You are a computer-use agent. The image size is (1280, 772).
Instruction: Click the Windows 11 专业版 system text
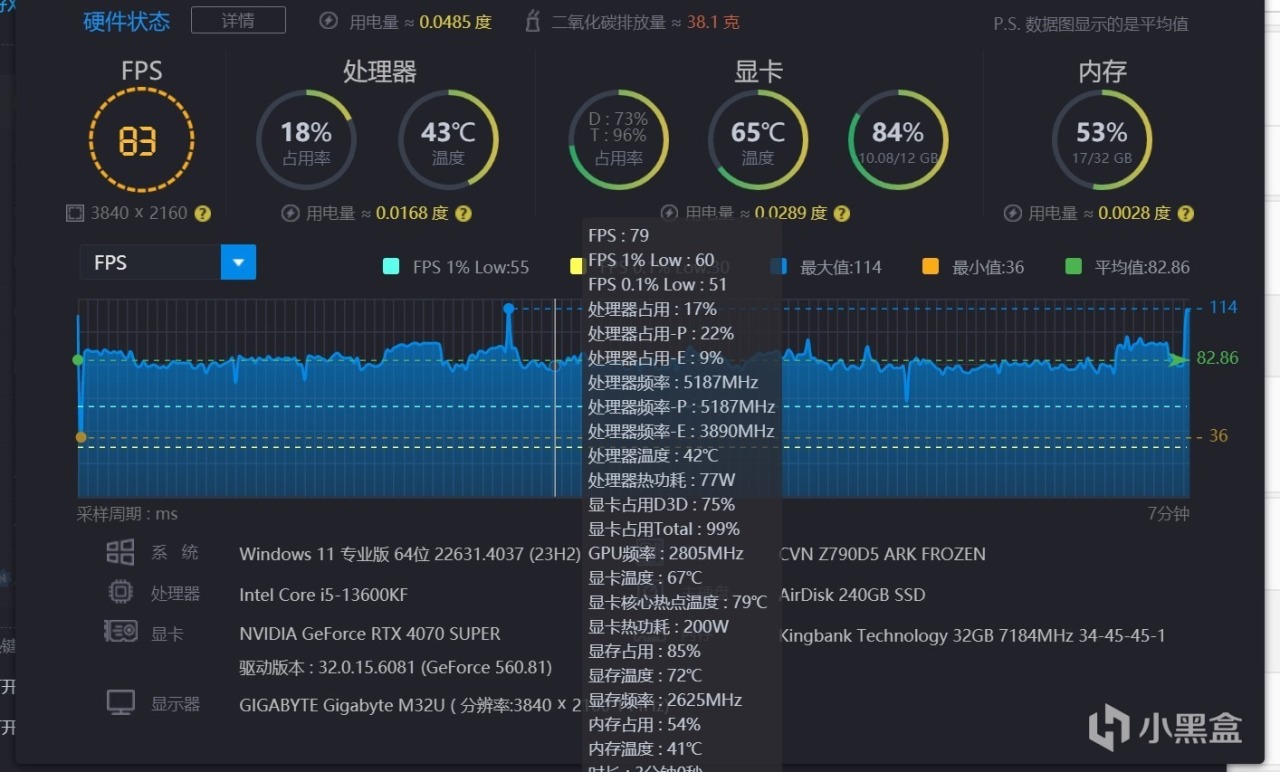[x=410, y=554]
